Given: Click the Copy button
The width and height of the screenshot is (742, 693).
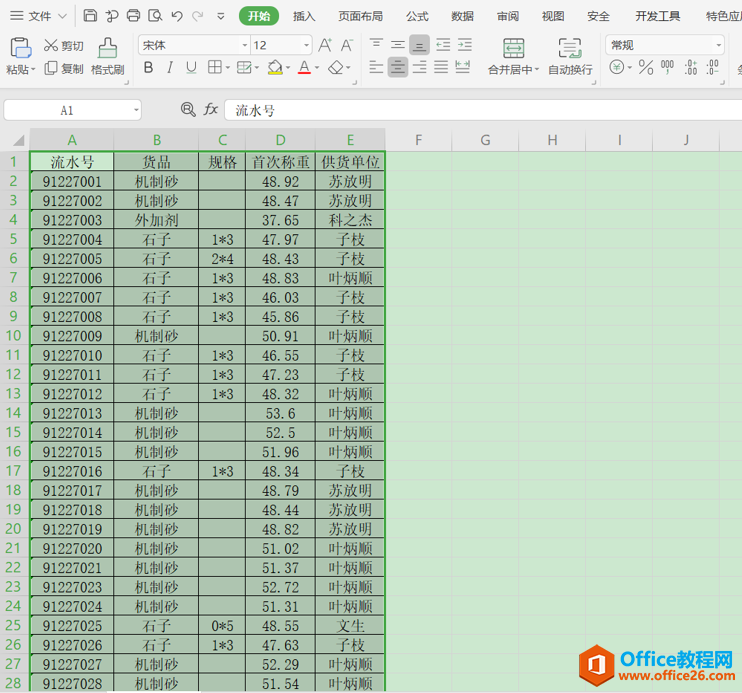Looking at the screenshot, I should point(63,69).
